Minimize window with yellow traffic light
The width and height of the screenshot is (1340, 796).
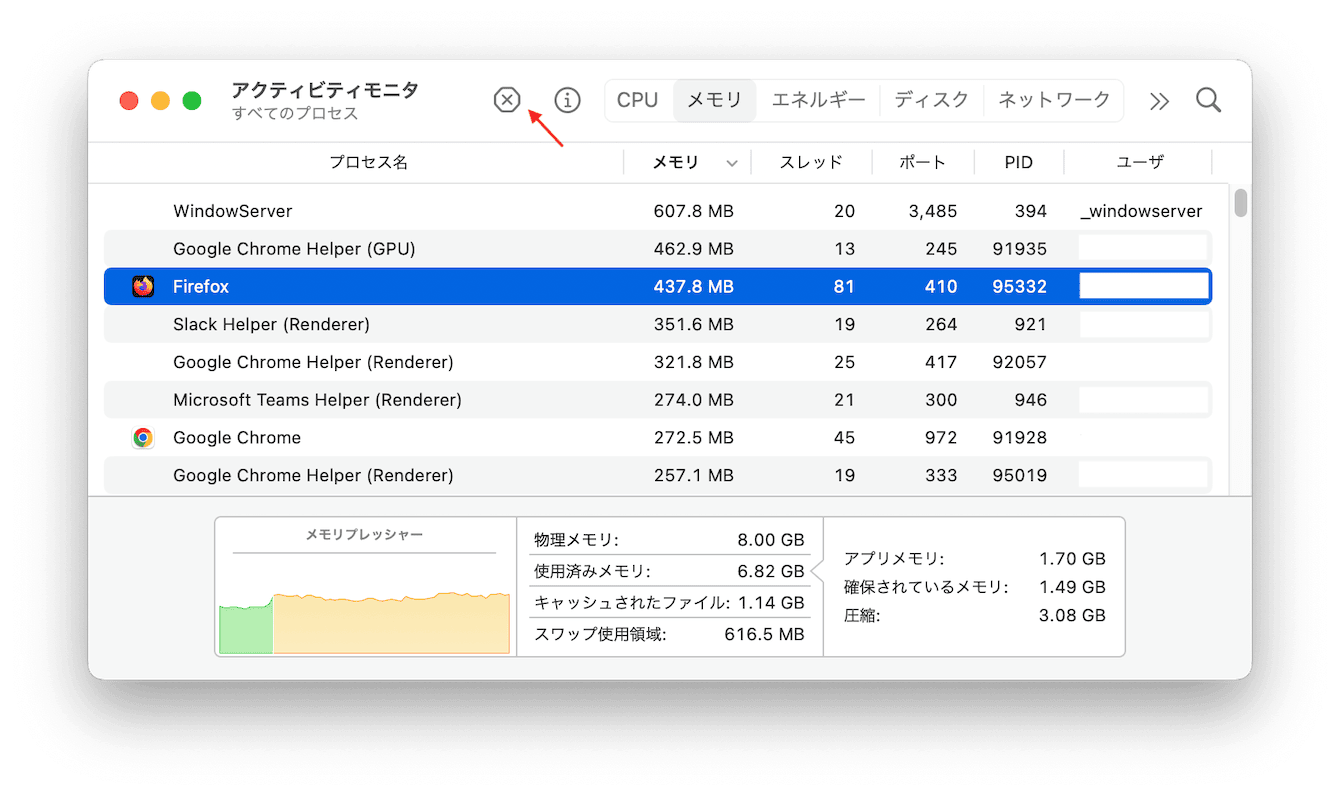[160, 101]
